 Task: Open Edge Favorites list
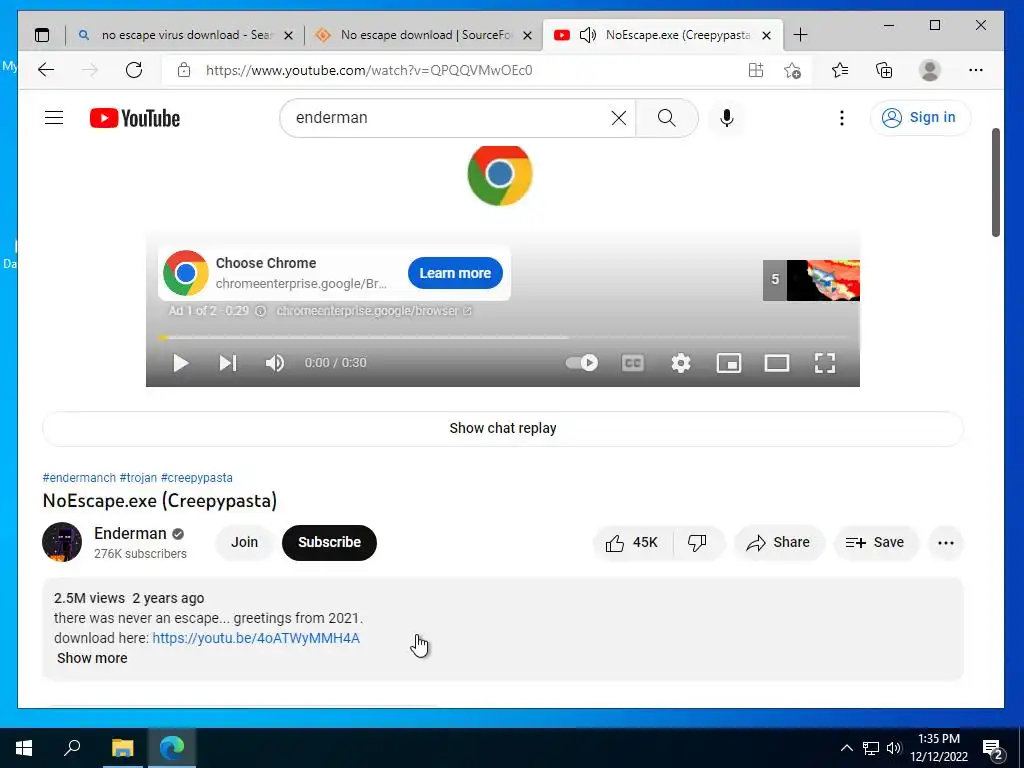tap(840, 70)
